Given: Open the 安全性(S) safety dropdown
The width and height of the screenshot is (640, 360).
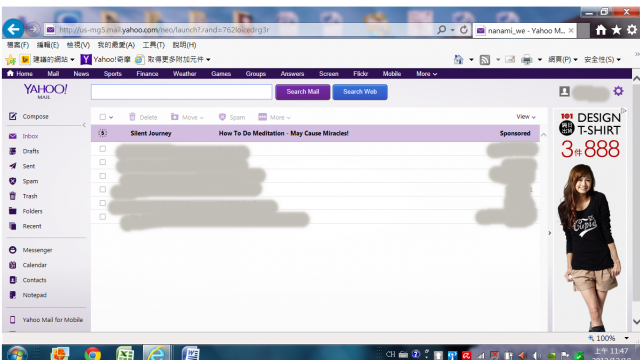Looking at the screenshot, I should [x=602, y=60].
